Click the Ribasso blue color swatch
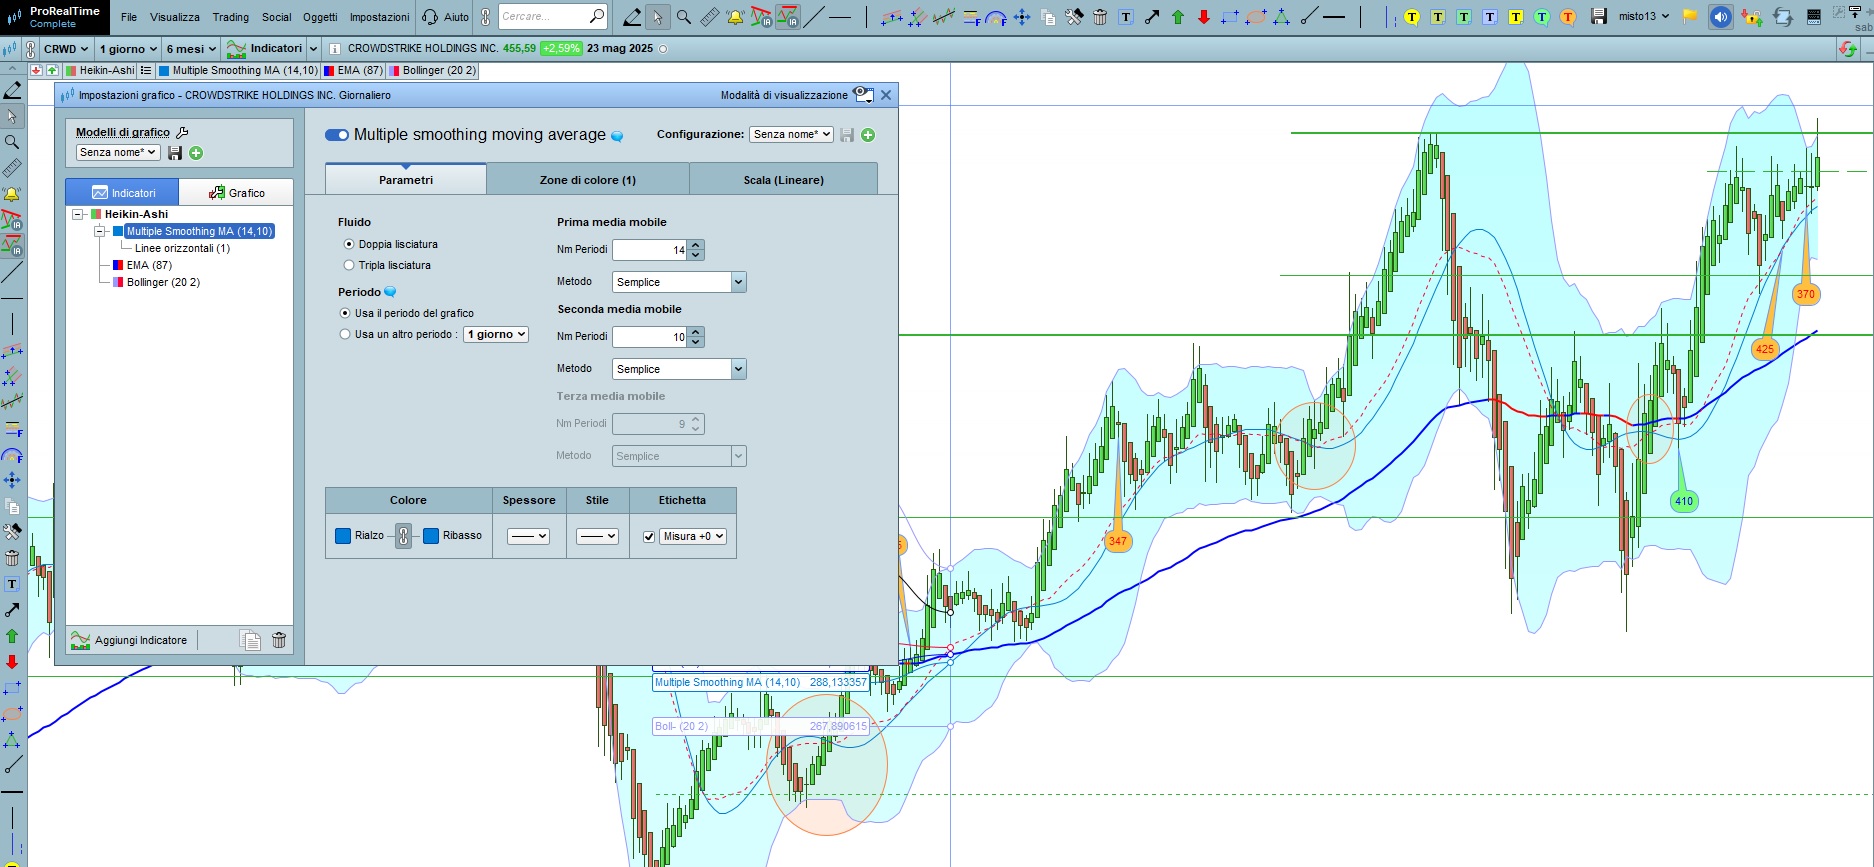 pyautogui.click(x=431, y=536)
